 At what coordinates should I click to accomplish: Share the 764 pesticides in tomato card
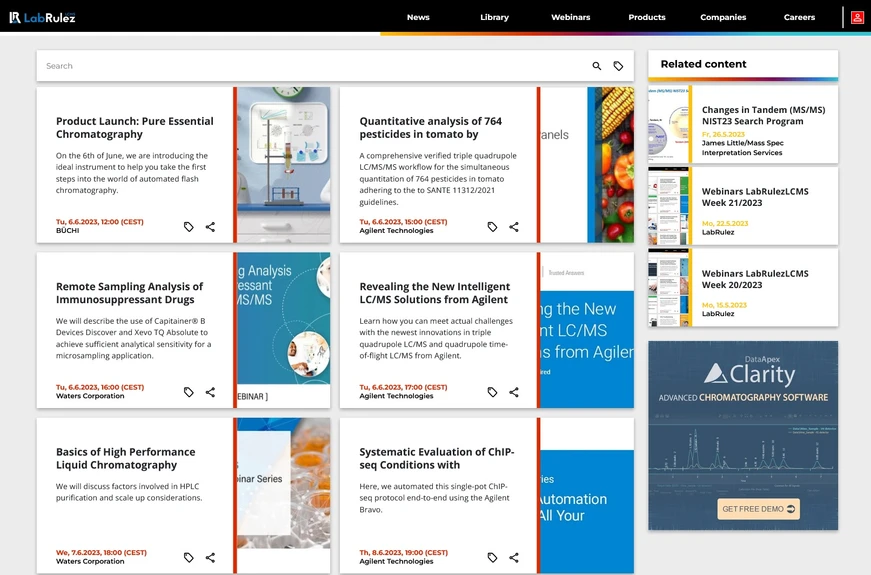point(514,227)
